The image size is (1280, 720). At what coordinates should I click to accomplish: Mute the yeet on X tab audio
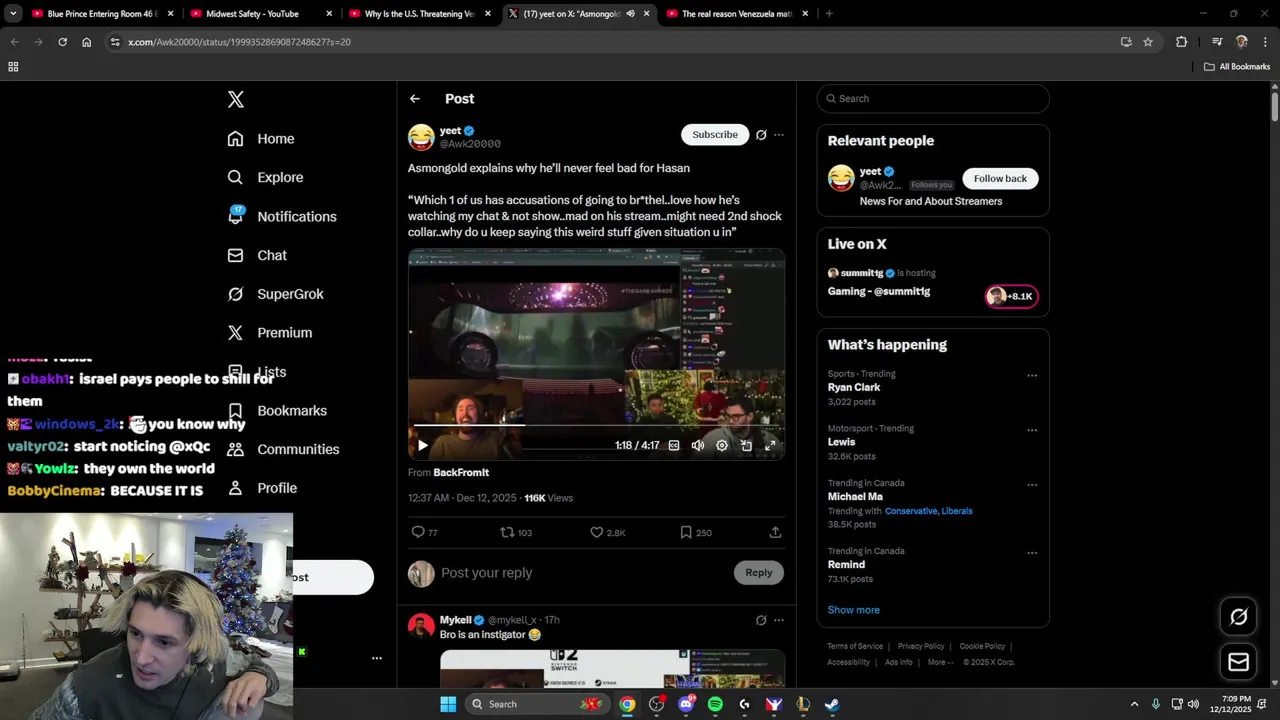pos(631,14)
